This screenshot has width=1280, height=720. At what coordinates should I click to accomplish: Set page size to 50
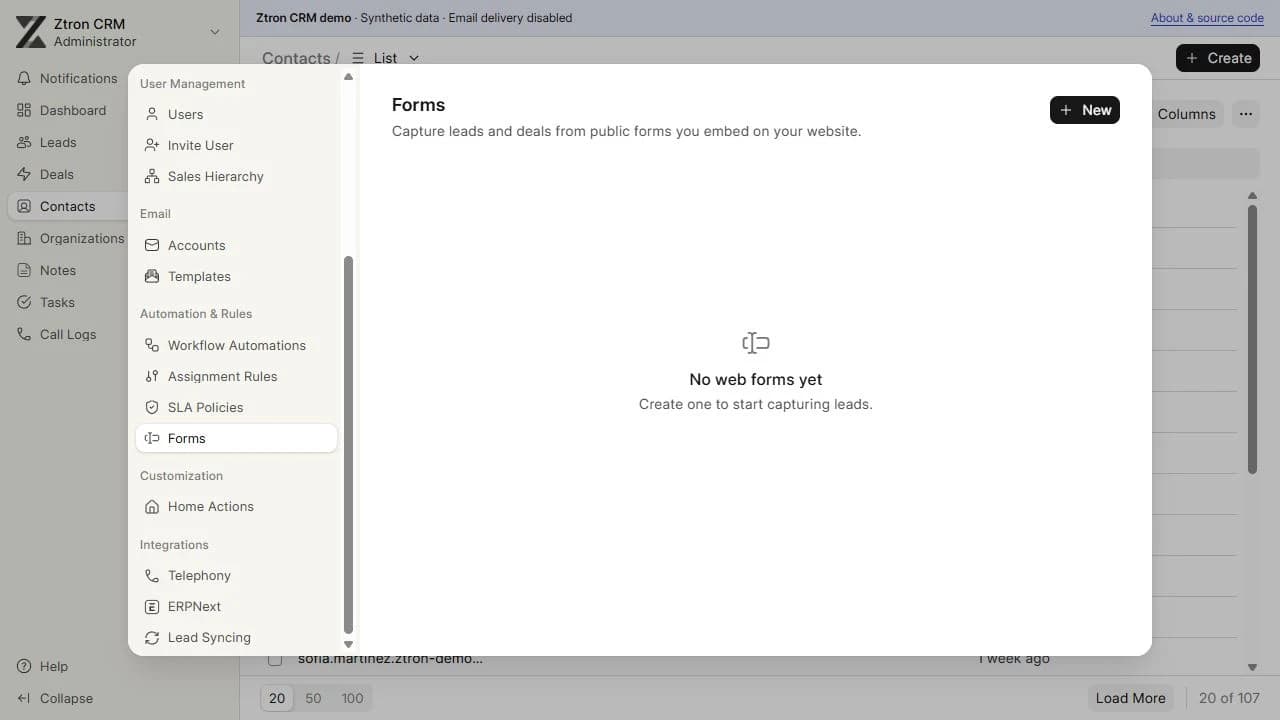click(313, 698)
